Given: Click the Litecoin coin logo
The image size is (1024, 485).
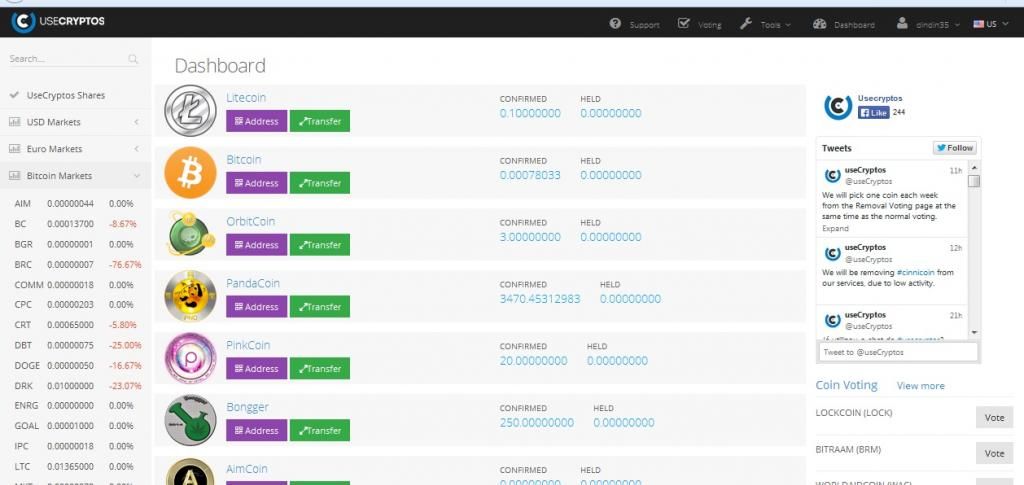Looking at the screenshot, I should click(190, 110).
